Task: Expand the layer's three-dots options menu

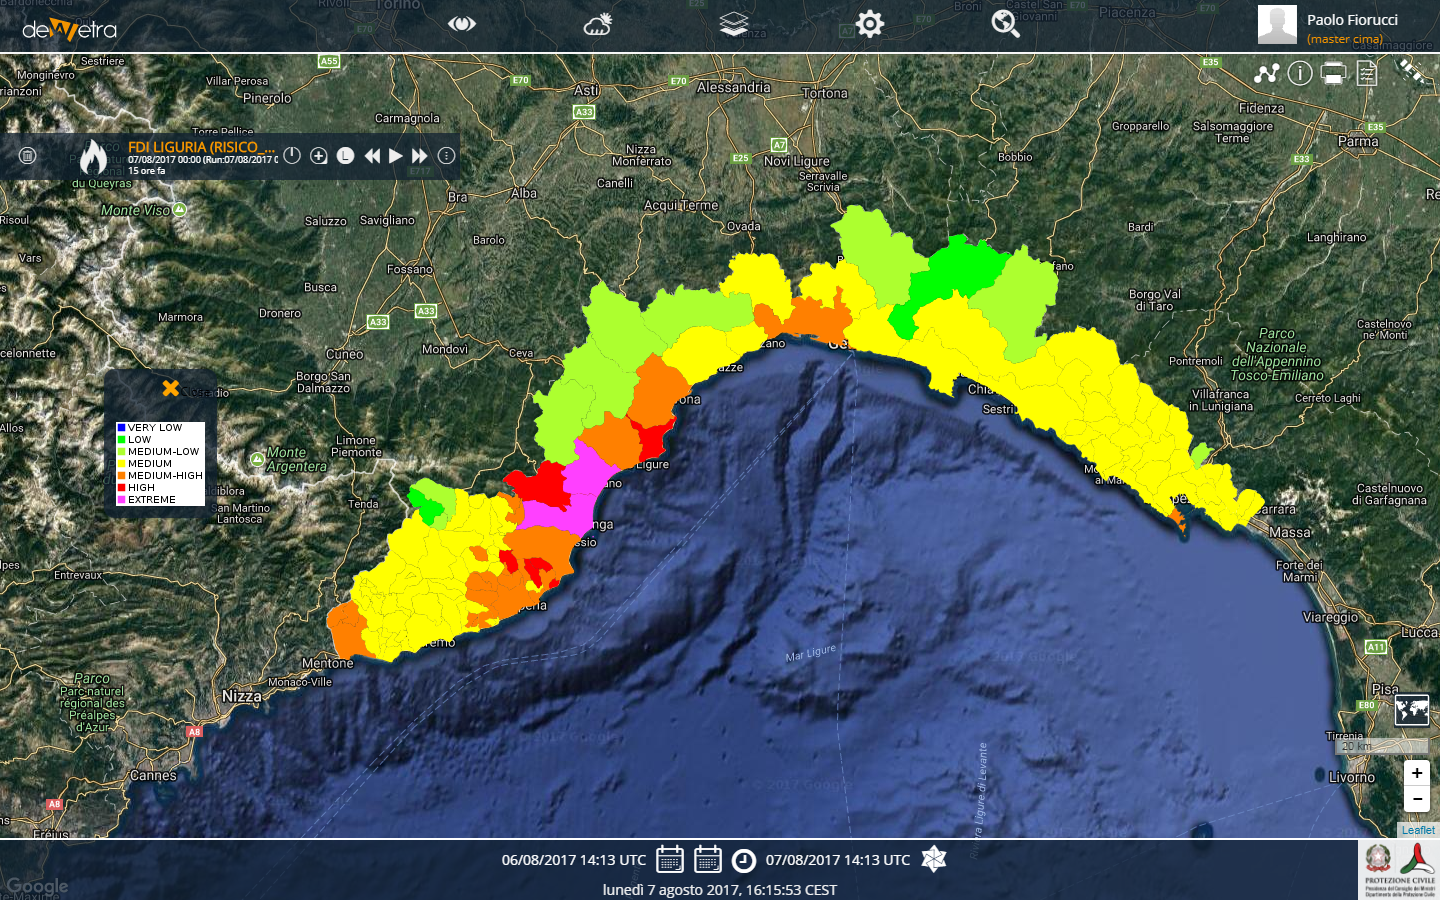Action: pos(447,156)
